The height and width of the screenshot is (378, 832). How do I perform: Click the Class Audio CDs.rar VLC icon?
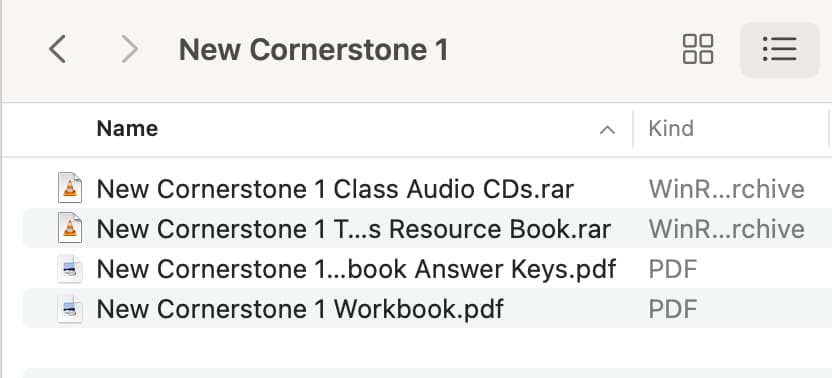pos(70,188)
